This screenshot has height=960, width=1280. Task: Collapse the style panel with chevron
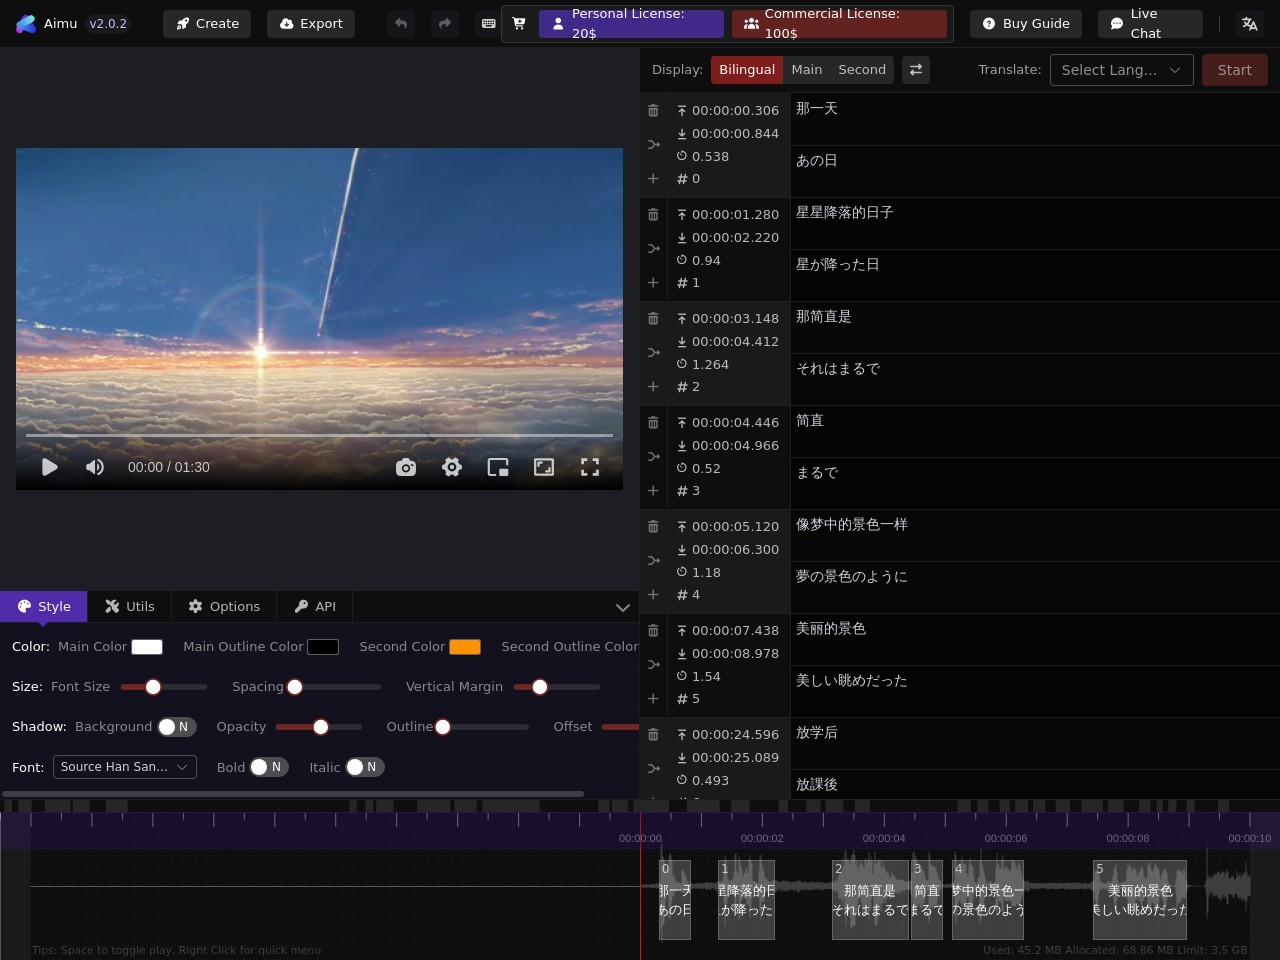pos(623,607)
